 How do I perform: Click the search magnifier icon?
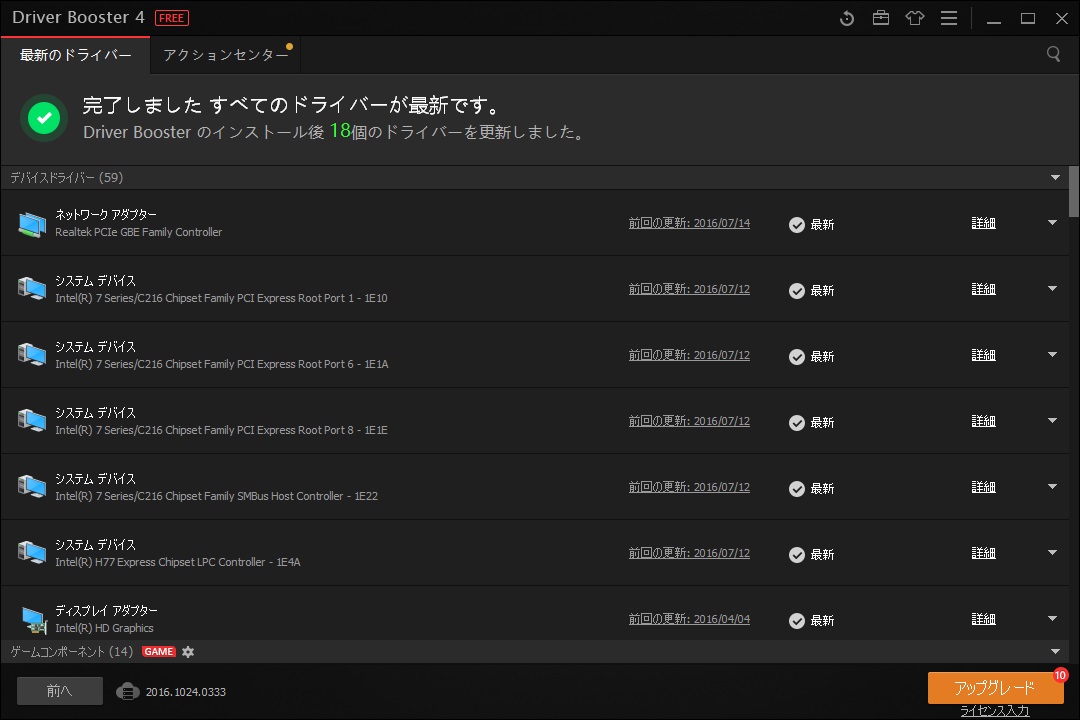1053,55
